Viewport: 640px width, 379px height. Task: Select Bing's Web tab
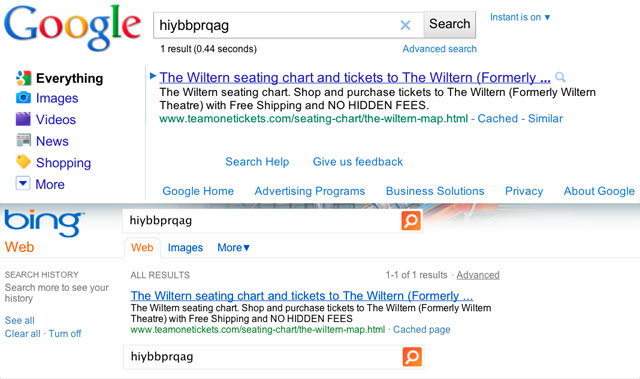[x=142, y=248]
